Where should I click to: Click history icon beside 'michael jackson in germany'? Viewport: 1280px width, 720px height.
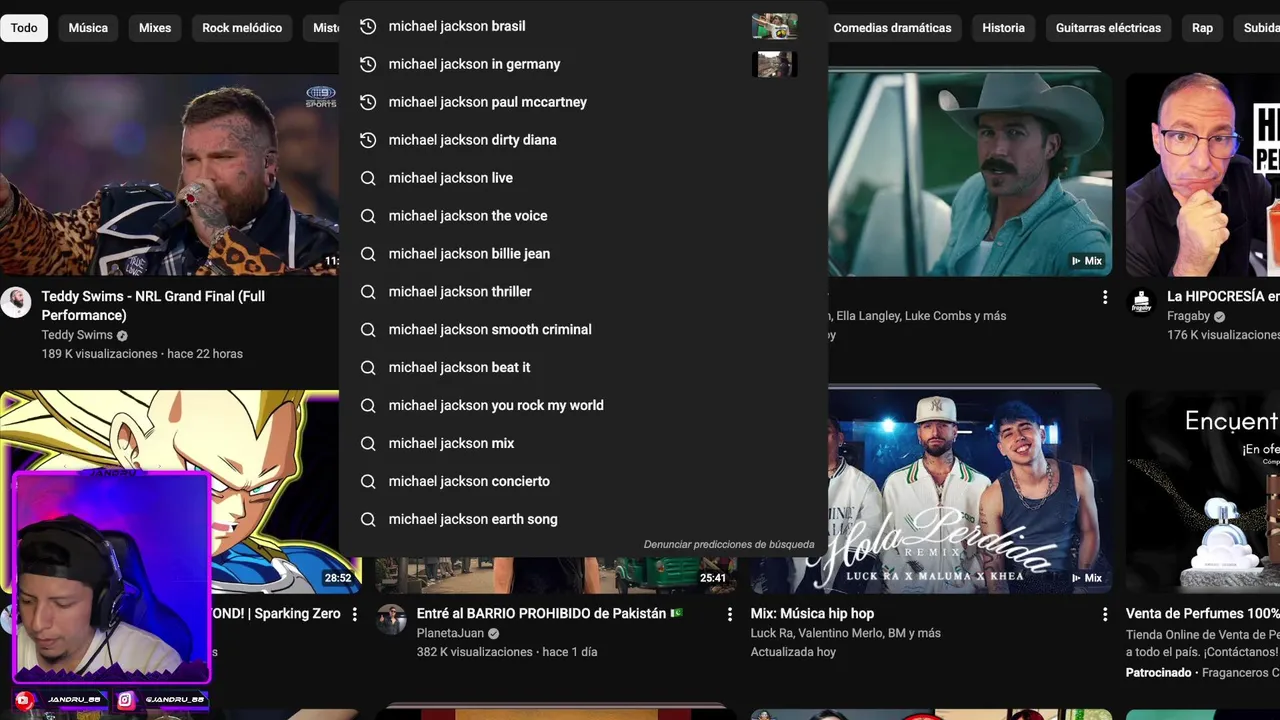[368, 64]
